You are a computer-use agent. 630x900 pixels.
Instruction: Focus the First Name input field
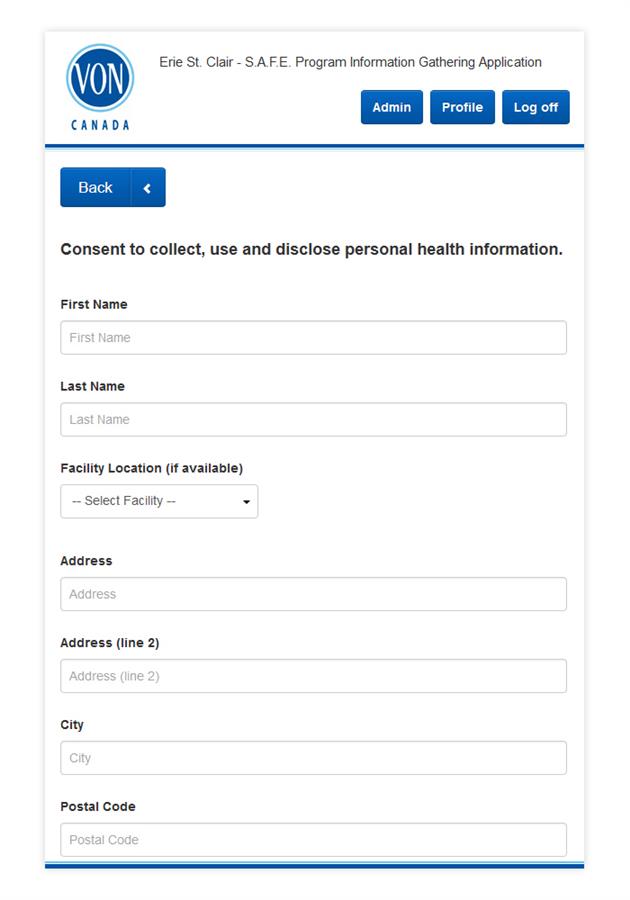313,338
